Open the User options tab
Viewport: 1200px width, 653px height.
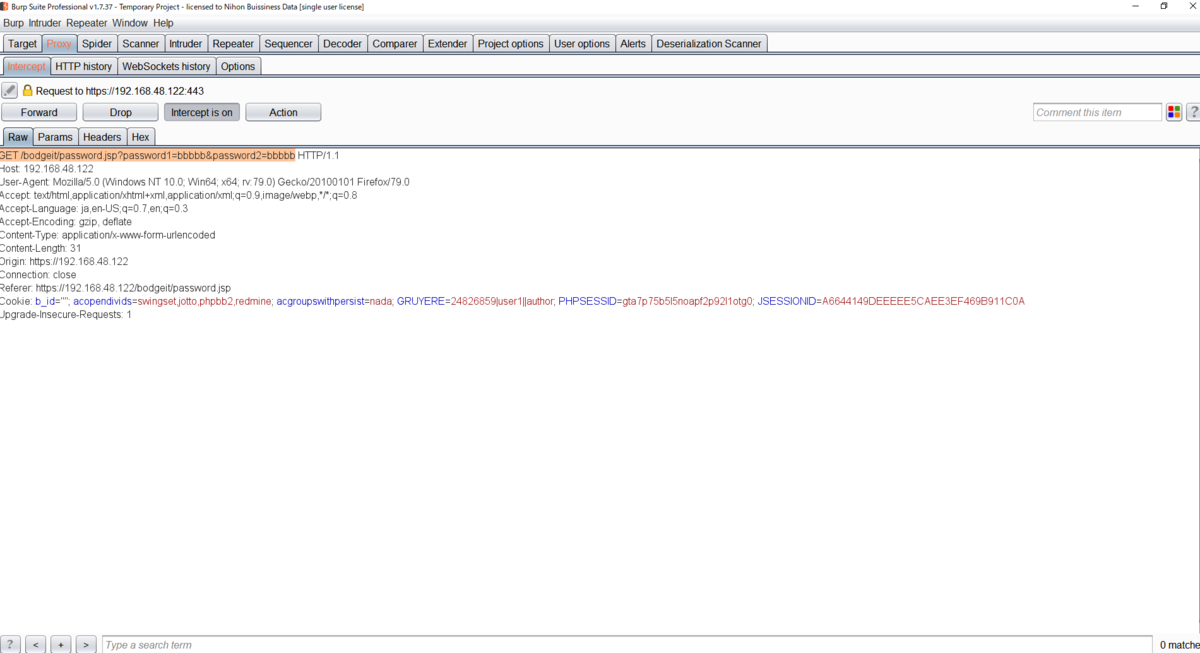tap(582, 43)
